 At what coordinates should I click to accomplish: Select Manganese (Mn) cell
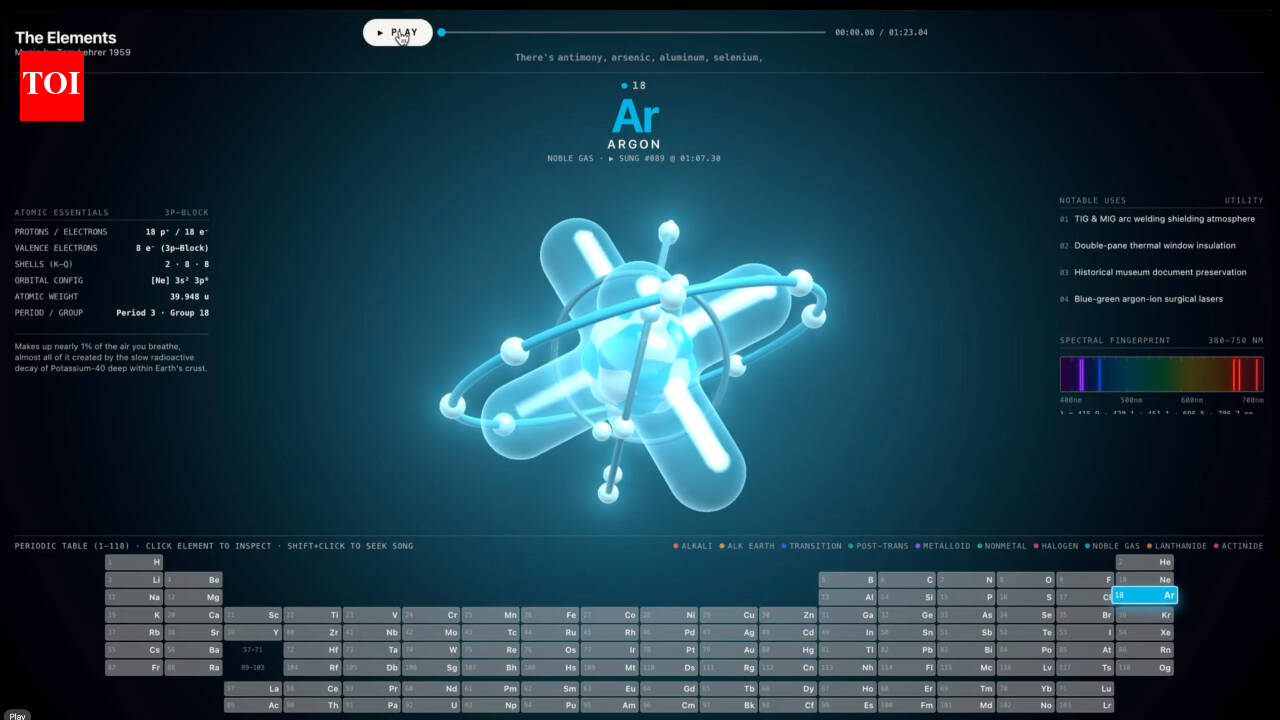(x=490, y=615)
